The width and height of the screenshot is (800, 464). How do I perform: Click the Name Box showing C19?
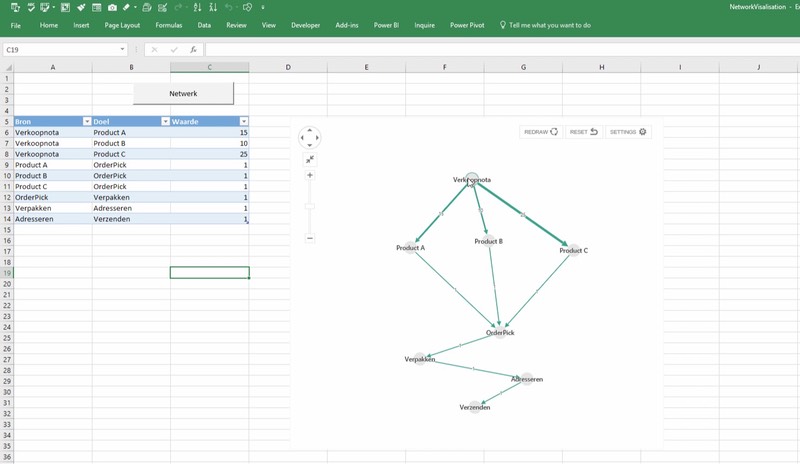pos(60,50)
